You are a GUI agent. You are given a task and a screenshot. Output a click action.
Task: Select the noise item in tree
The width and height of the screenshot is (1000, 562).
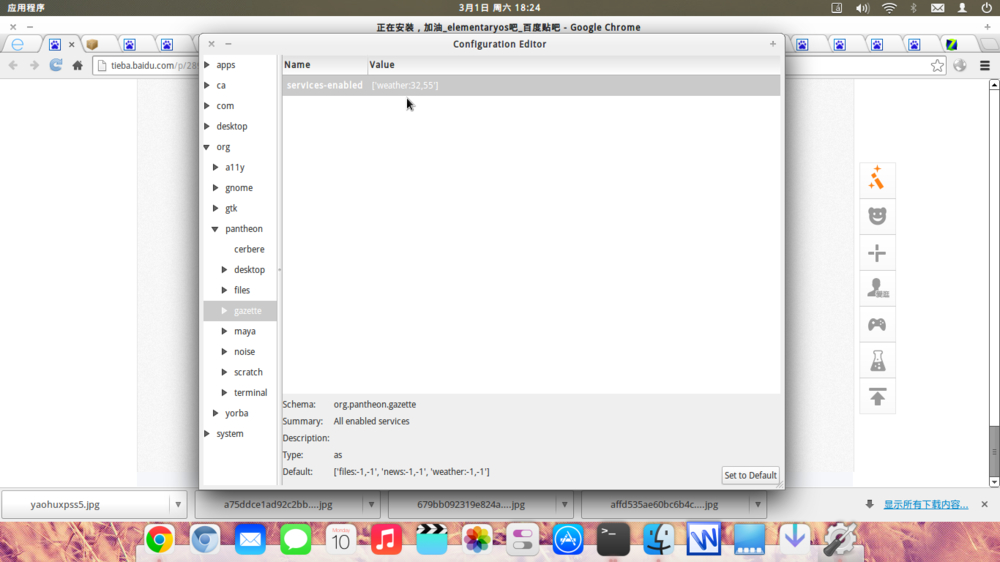244,351
